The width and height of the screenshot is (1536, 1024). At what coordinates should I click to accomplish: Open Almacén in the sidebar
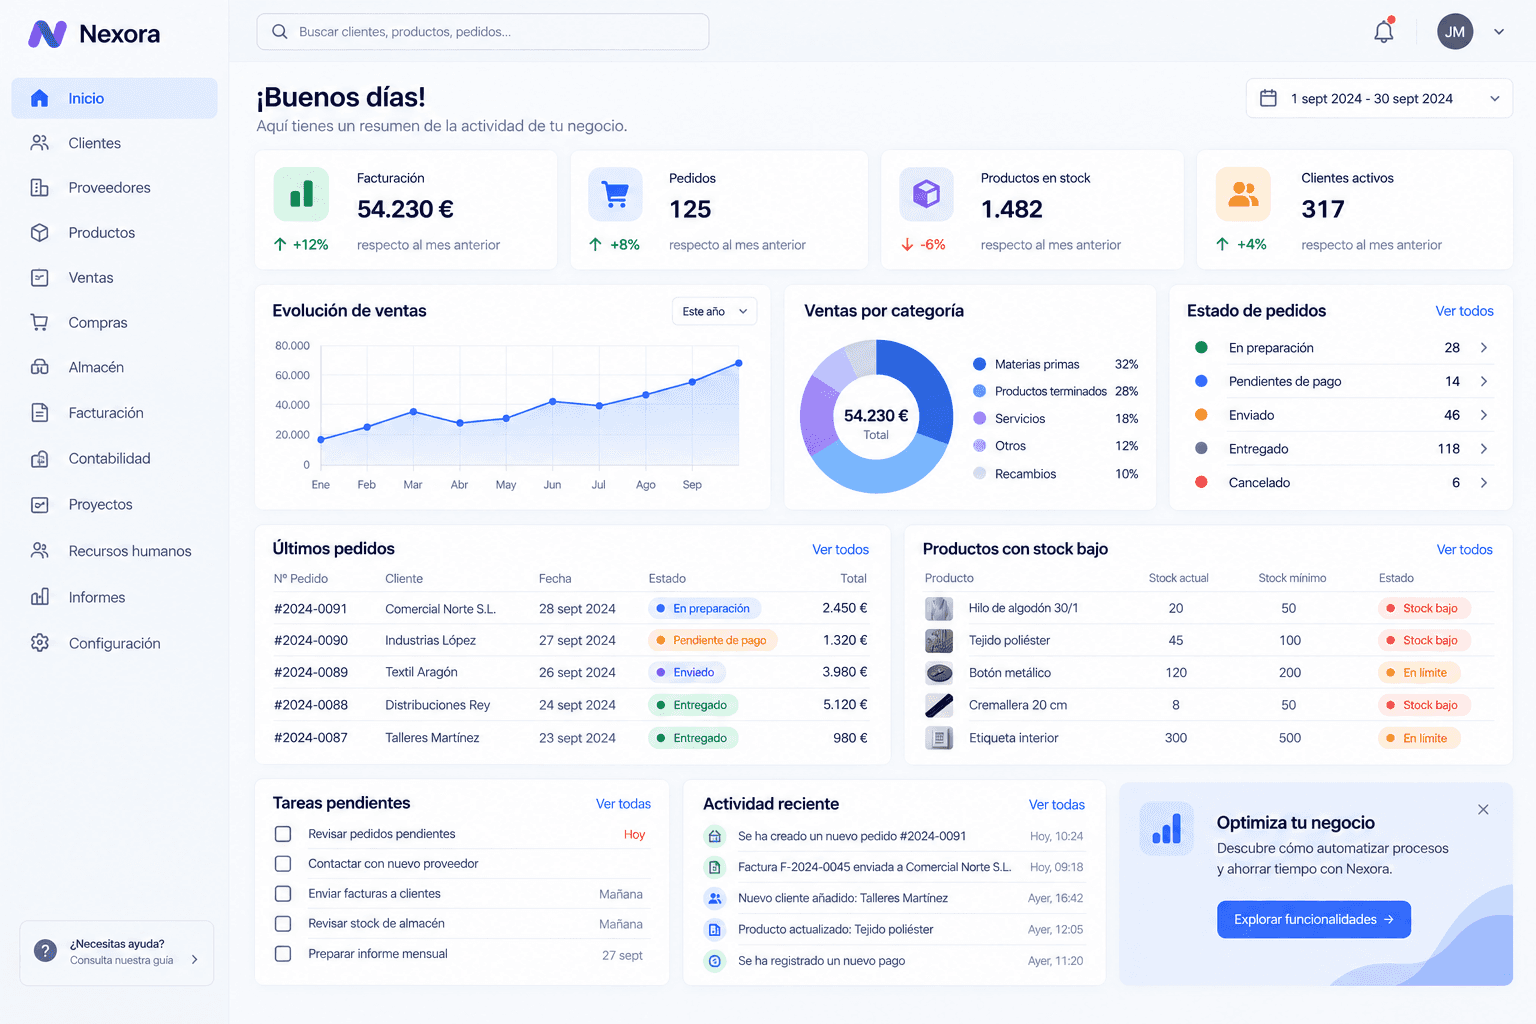tap(114, 367)
